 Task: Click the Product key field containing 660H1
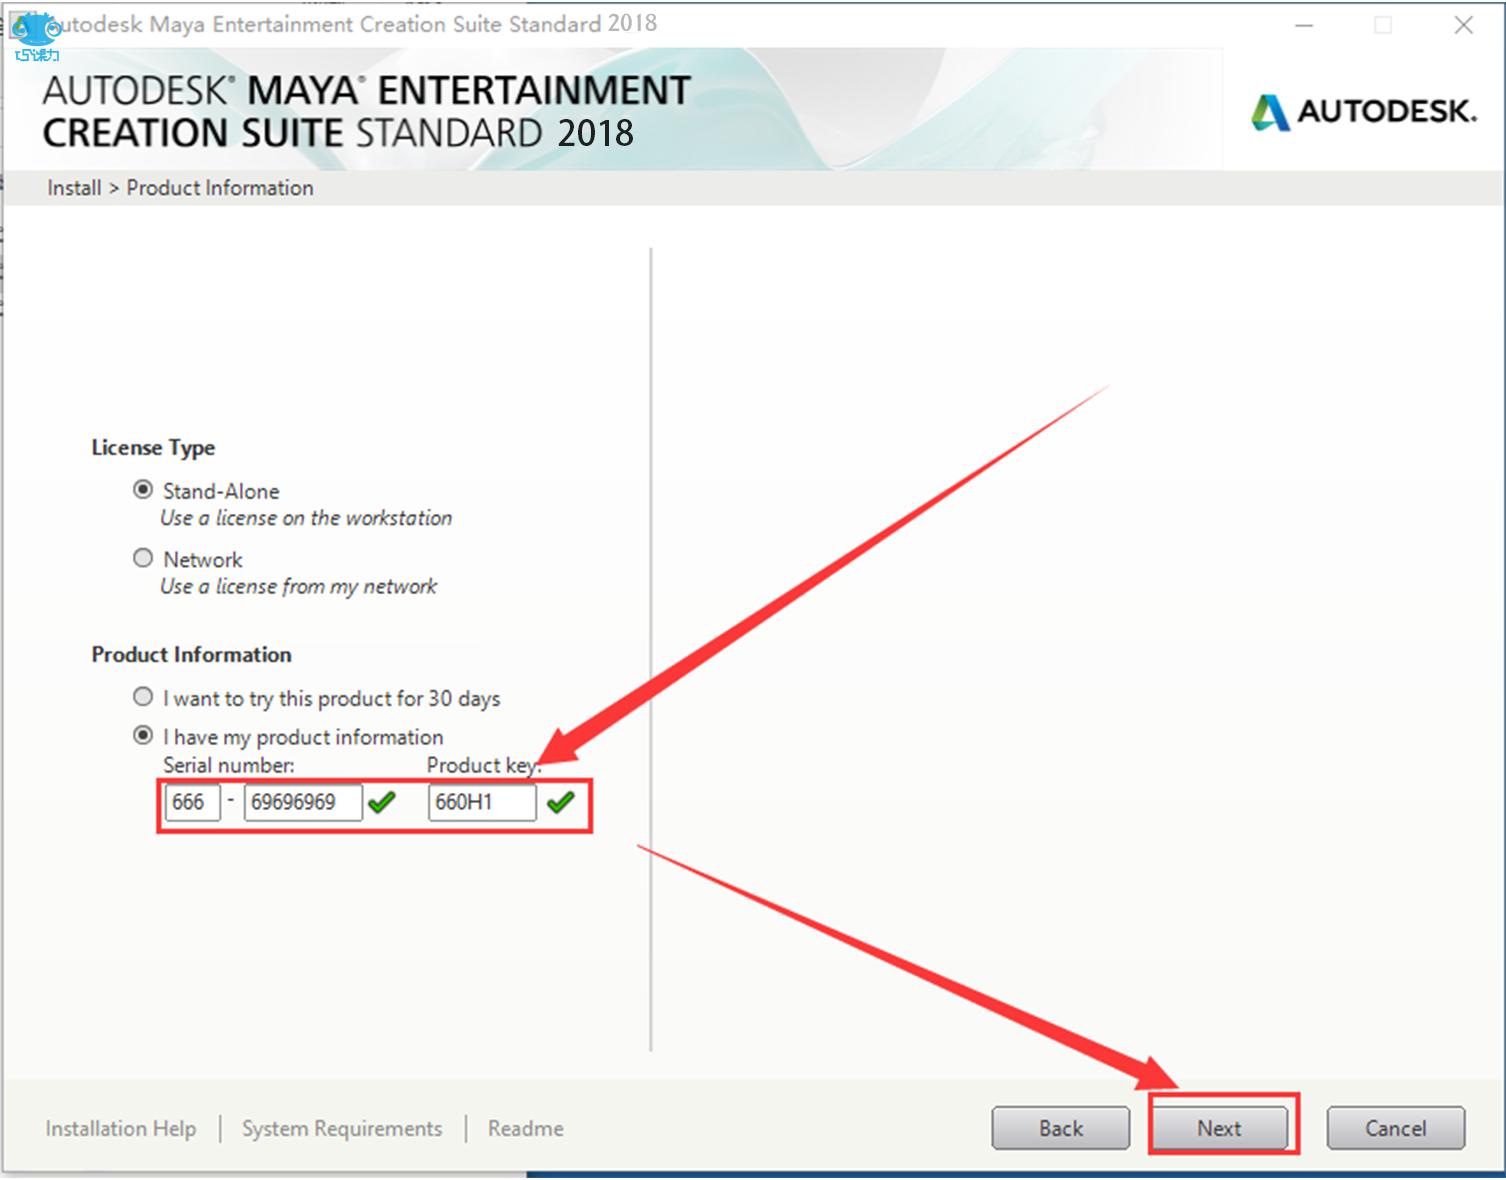[x=481, y=802]
